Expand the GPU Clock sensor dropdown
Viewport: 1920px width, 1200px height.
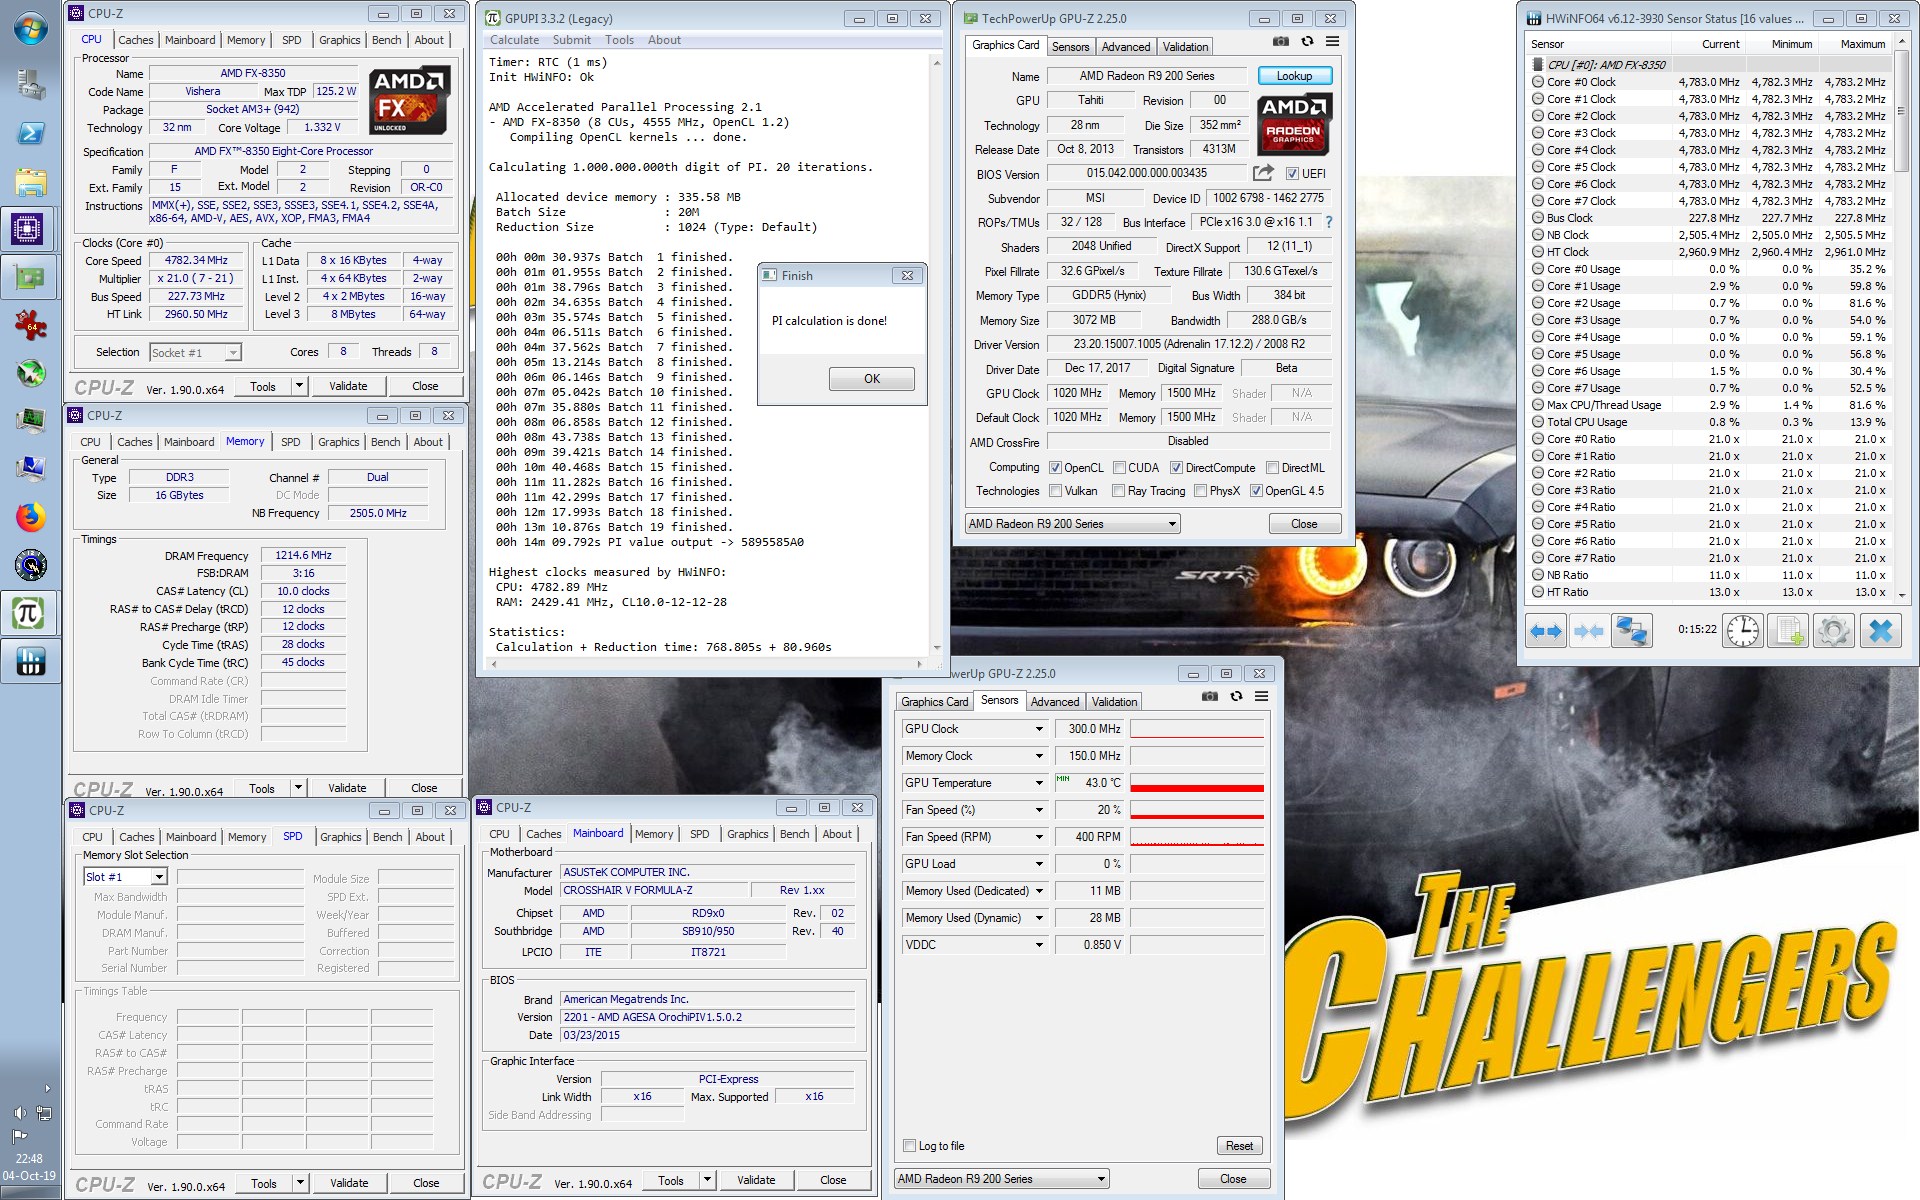pyautogui.click(x=1039, y=729)
